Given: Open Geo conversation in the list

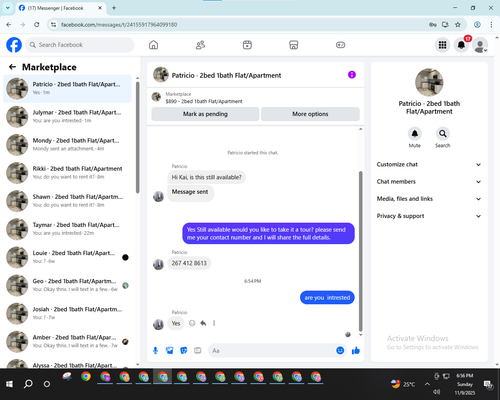Looking at the screenshot, I should click(x=67, y=285).
